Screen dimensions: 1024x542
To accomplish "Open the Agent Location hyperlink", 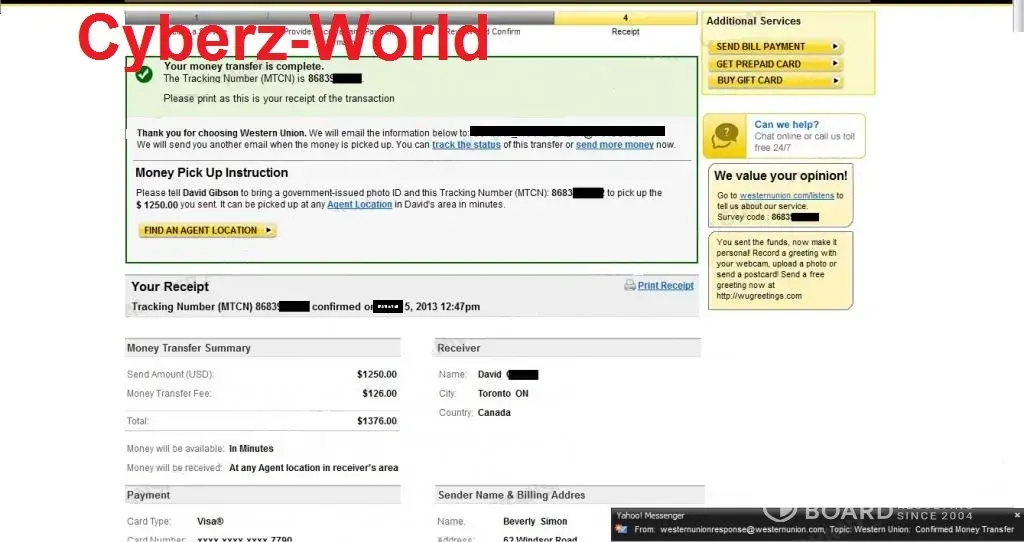I will [x=360, y=204].
